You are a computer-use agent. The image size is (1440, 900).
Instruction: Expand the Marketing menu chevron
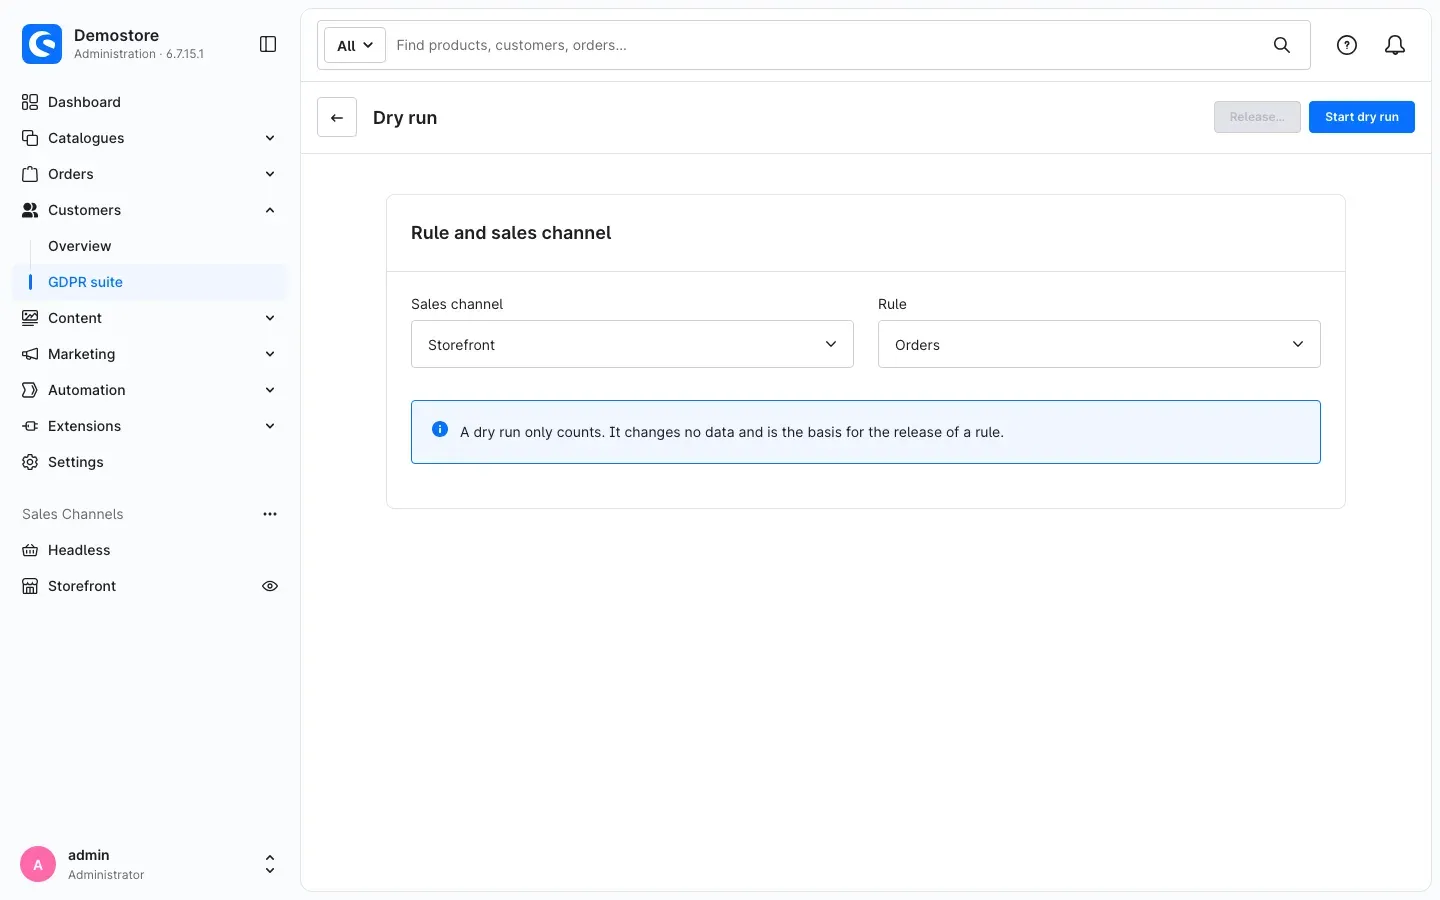point(270,354)
